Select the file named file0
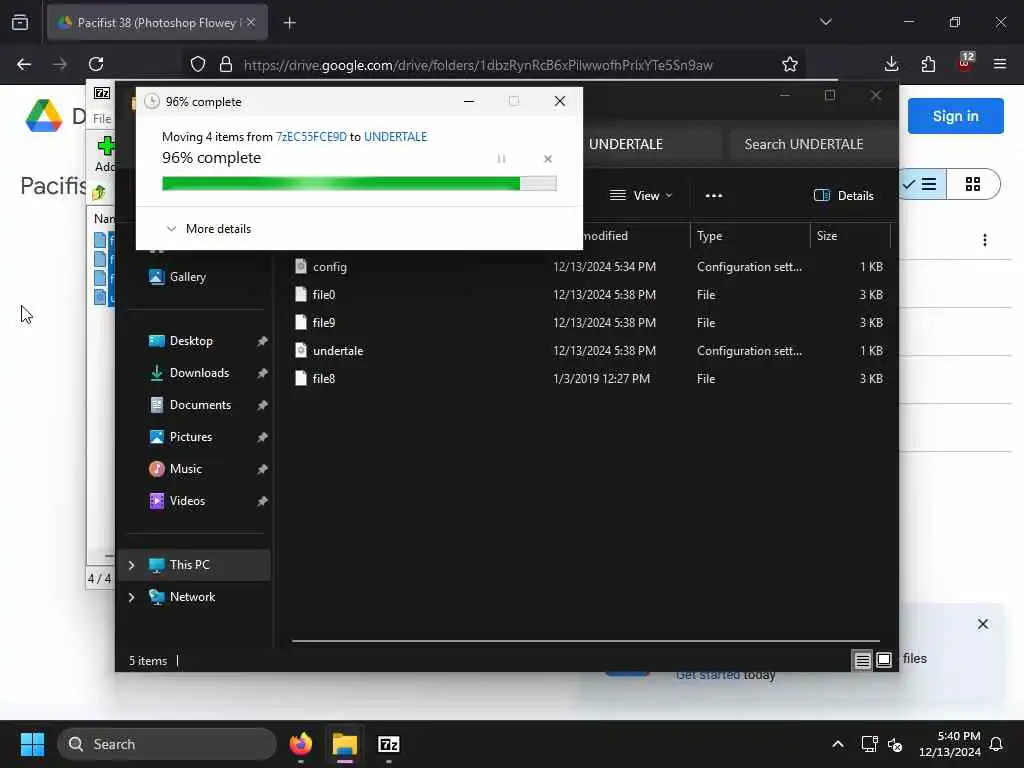 click(324, 295)
